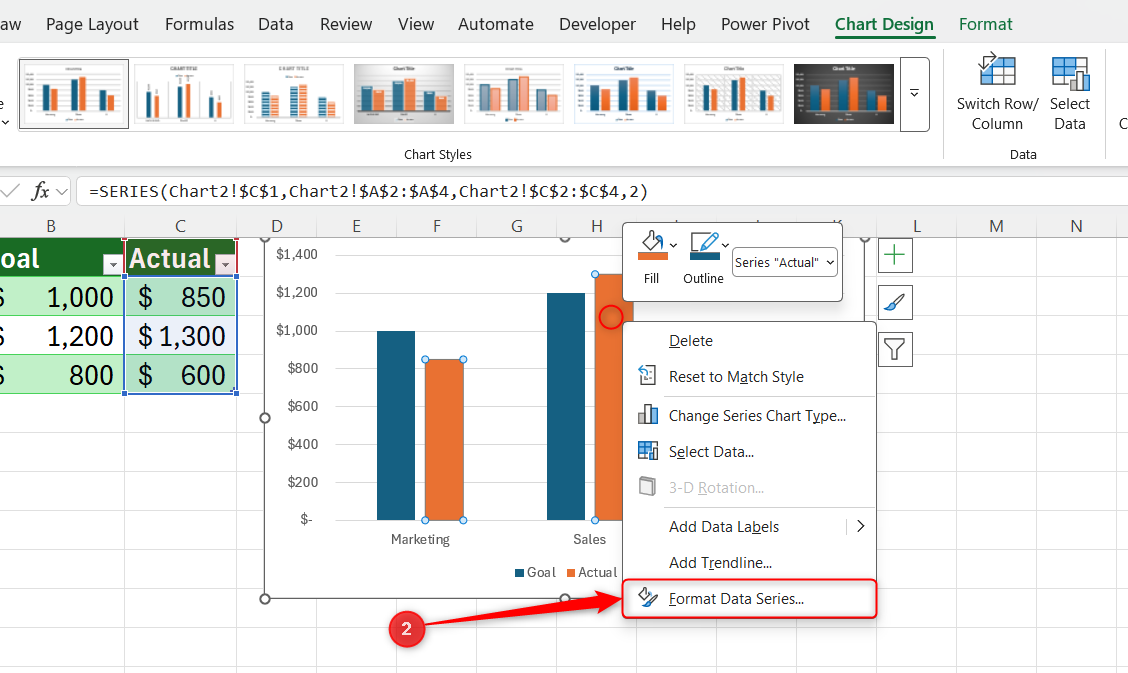Click in the SERIES formula bar
This screenshot has width=1128, height=673.
(x=601, y=191)
